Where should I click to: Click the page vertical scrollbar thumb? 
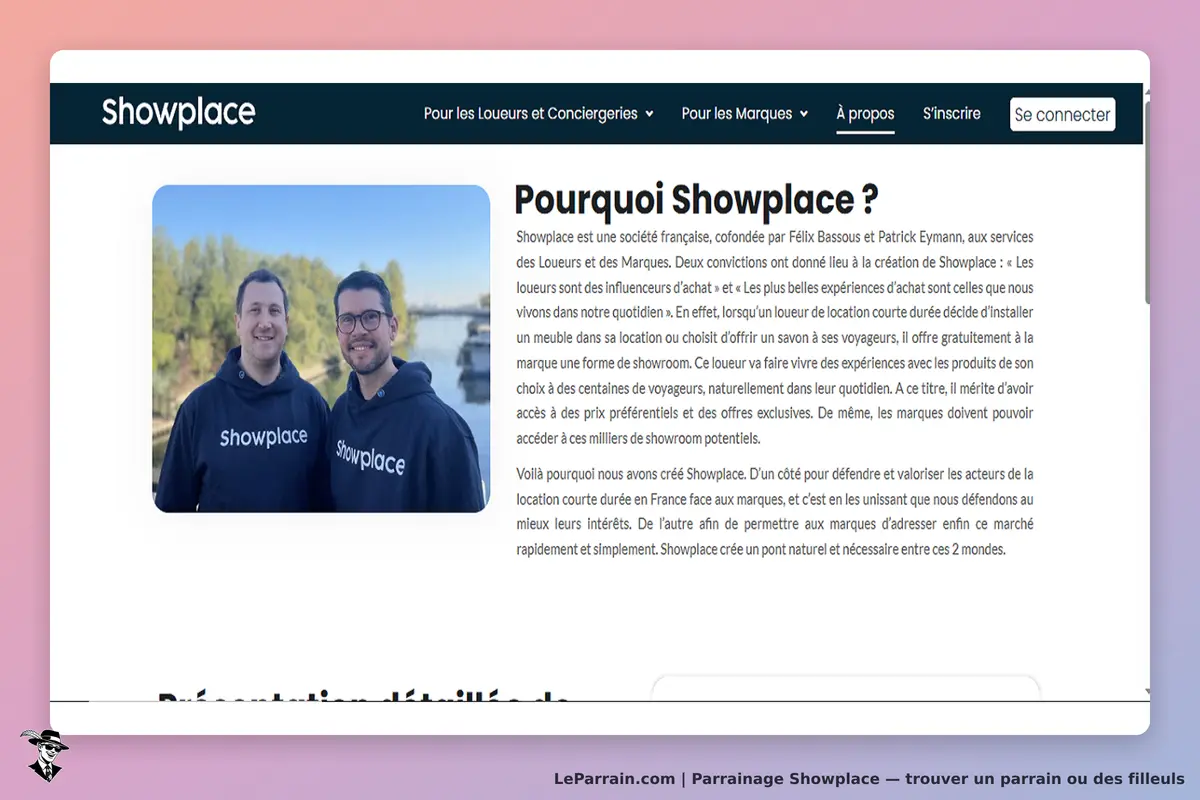tap(1146, 200)
